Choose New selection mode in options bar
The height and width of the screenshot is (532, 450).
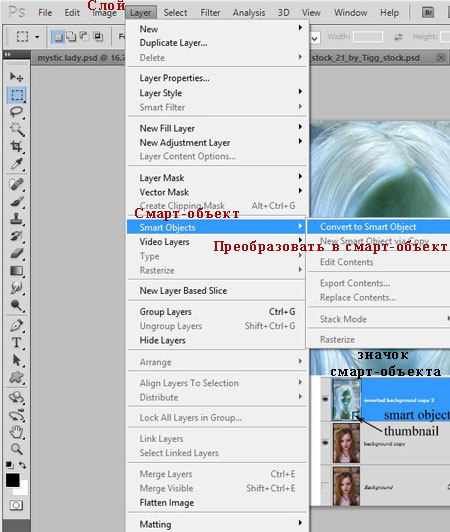pyautogui.click(x=58, y=37)
